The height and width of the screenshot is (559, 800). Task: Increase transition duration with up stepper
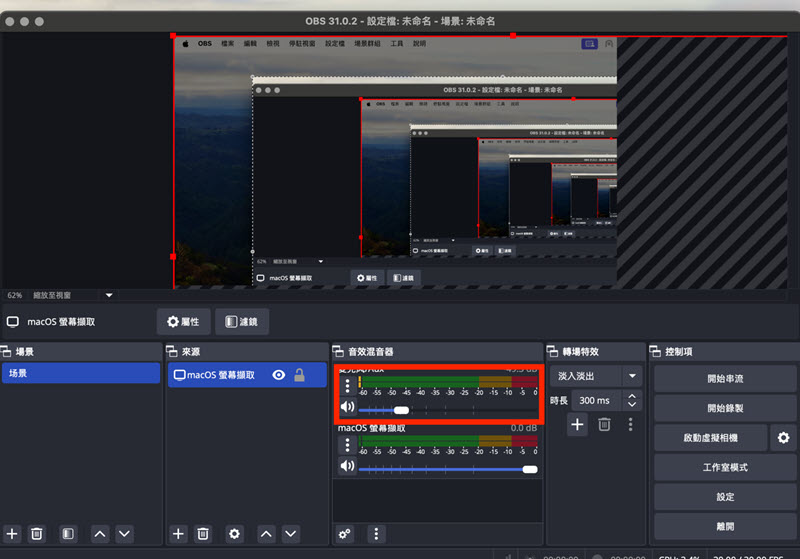(632, 396)
